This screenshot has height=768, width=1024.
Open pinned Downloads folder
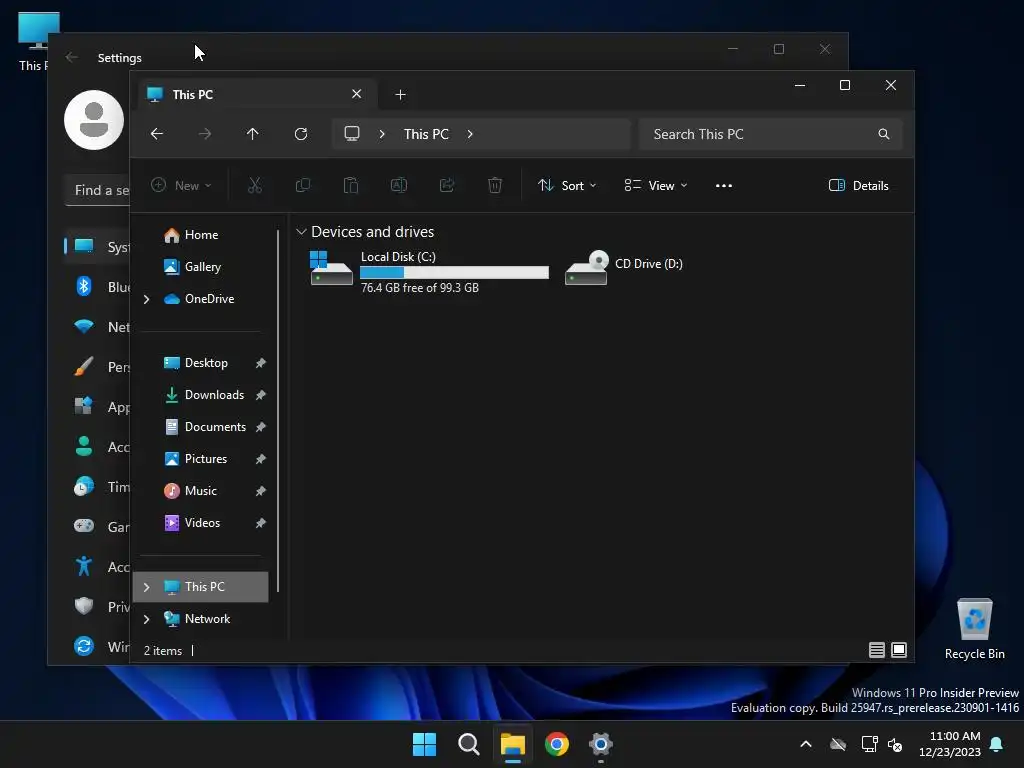204,395
